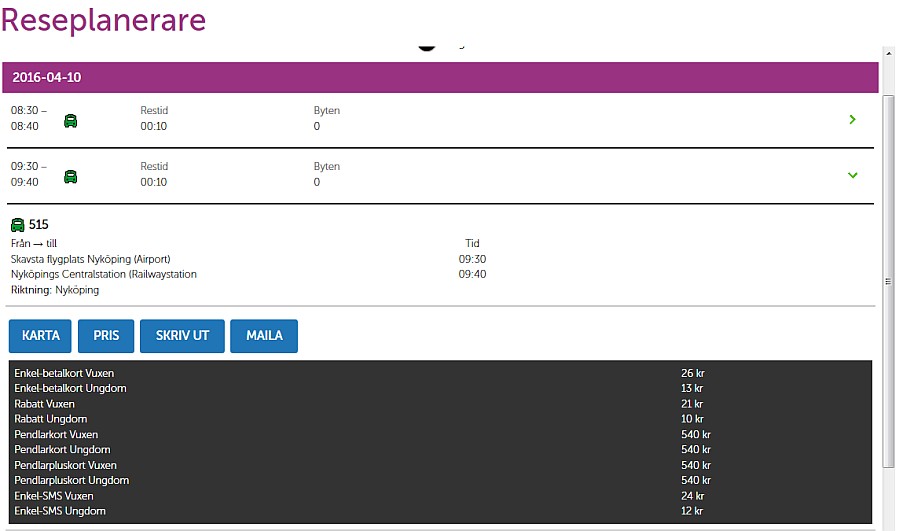Viewport: 900px width, 531px height.
Task: Select the 08:30 – 08:40 departure time
Action: coord(29,118)
